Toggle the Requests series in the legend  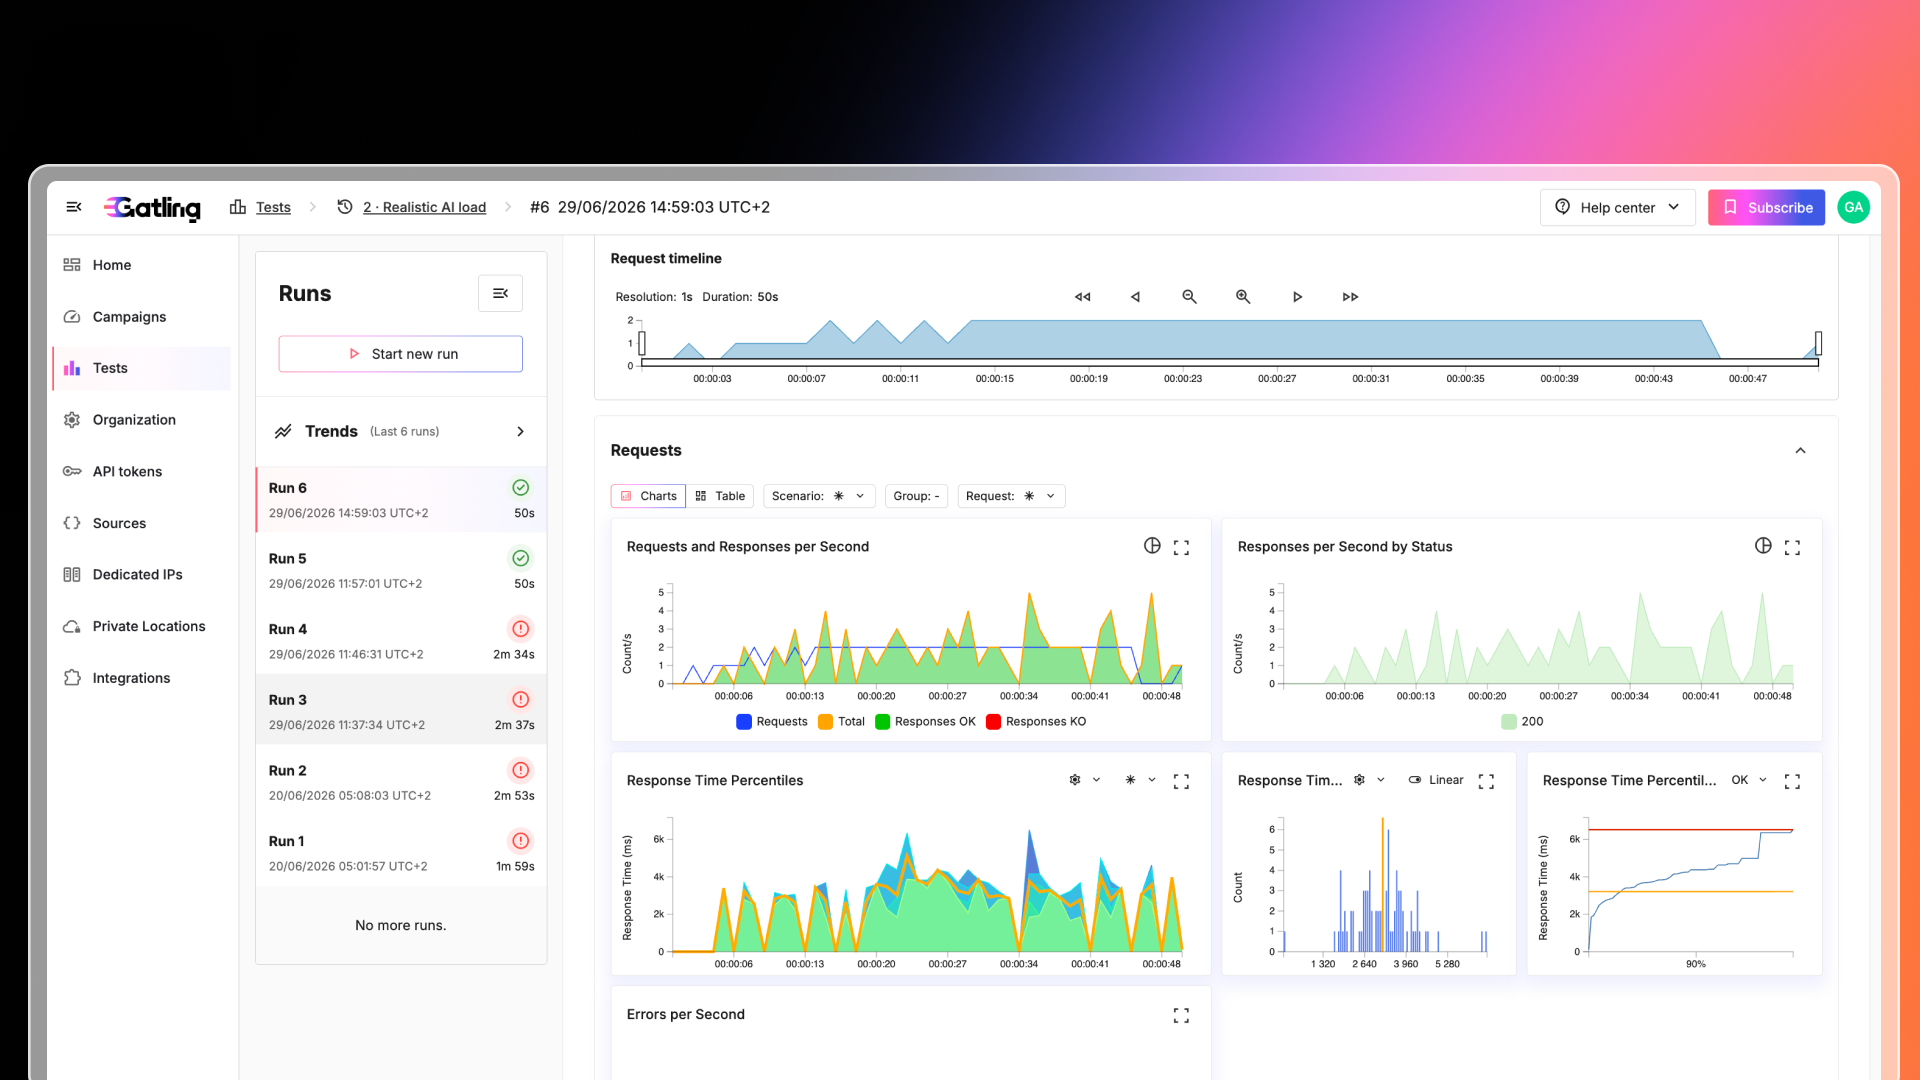[771, 722]
